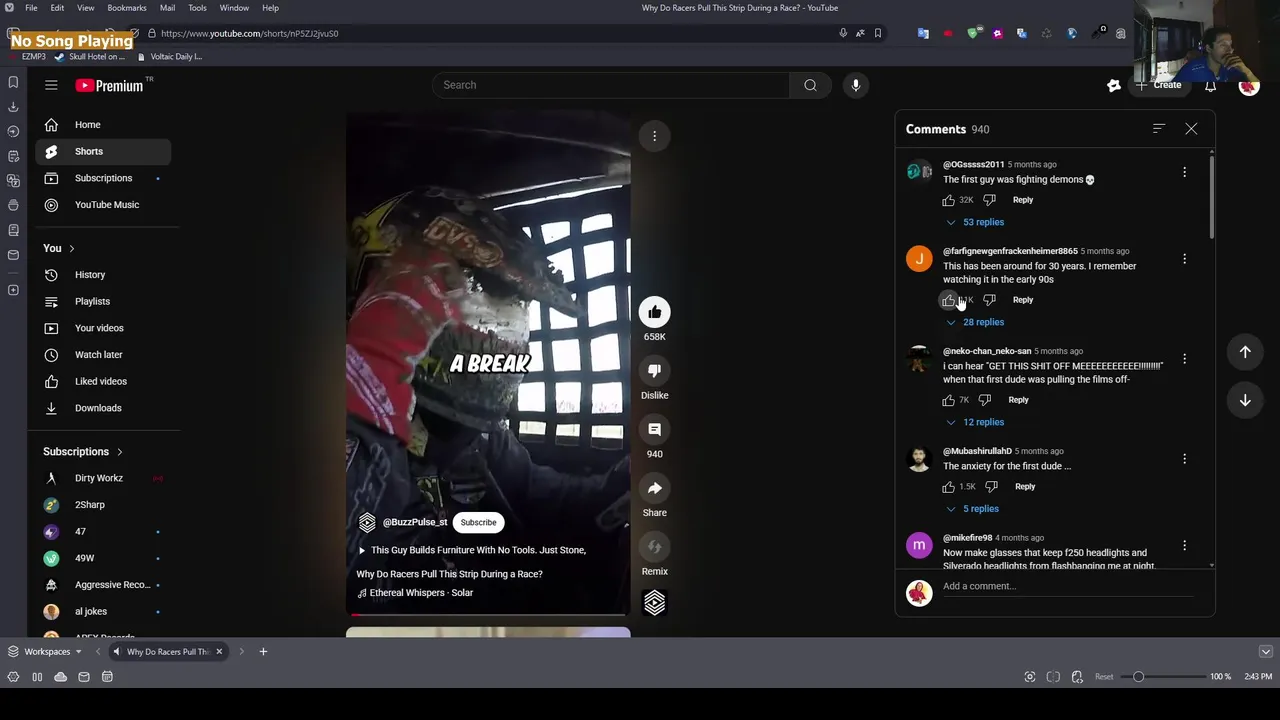This screenshot has height=720, width=1280.
Task: Open YouTube Music in the sidebar
Action: [103, 205]
